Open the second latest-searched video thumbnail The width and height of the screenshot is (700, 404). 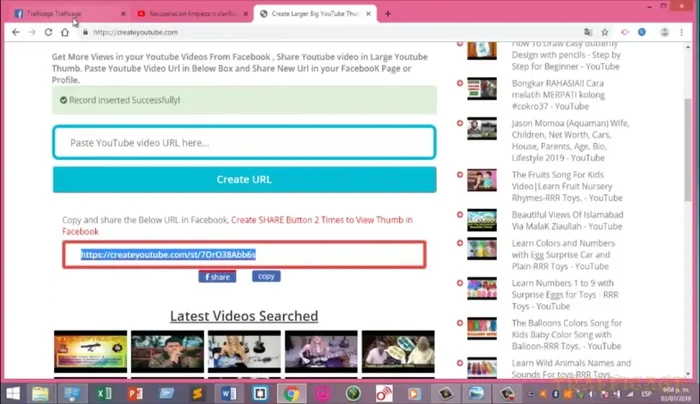tap(167, 352)
